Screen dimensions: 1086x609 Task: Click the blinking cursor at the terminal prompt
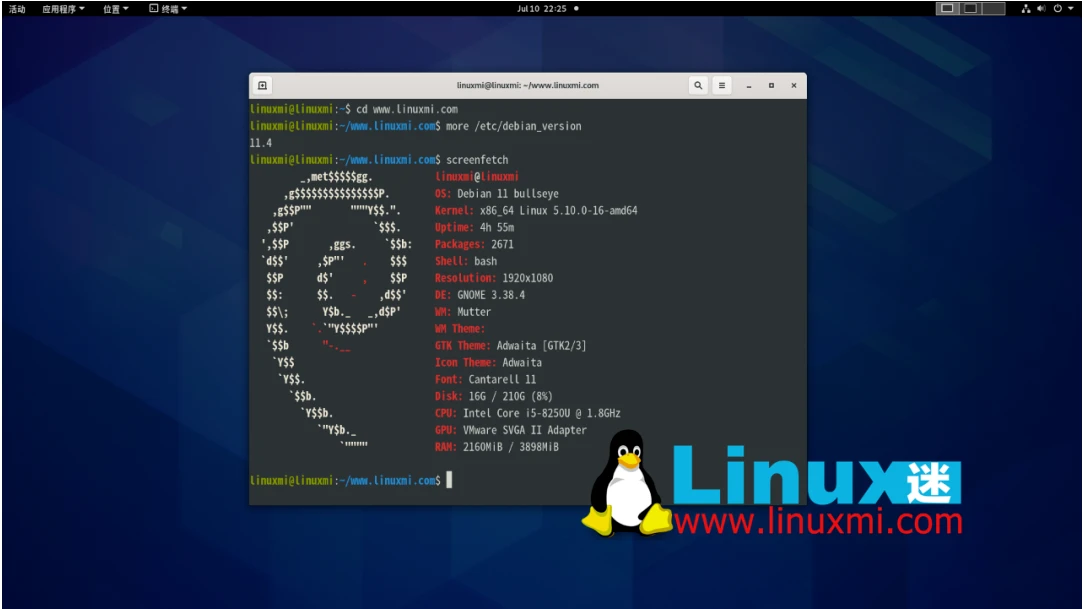447,481
